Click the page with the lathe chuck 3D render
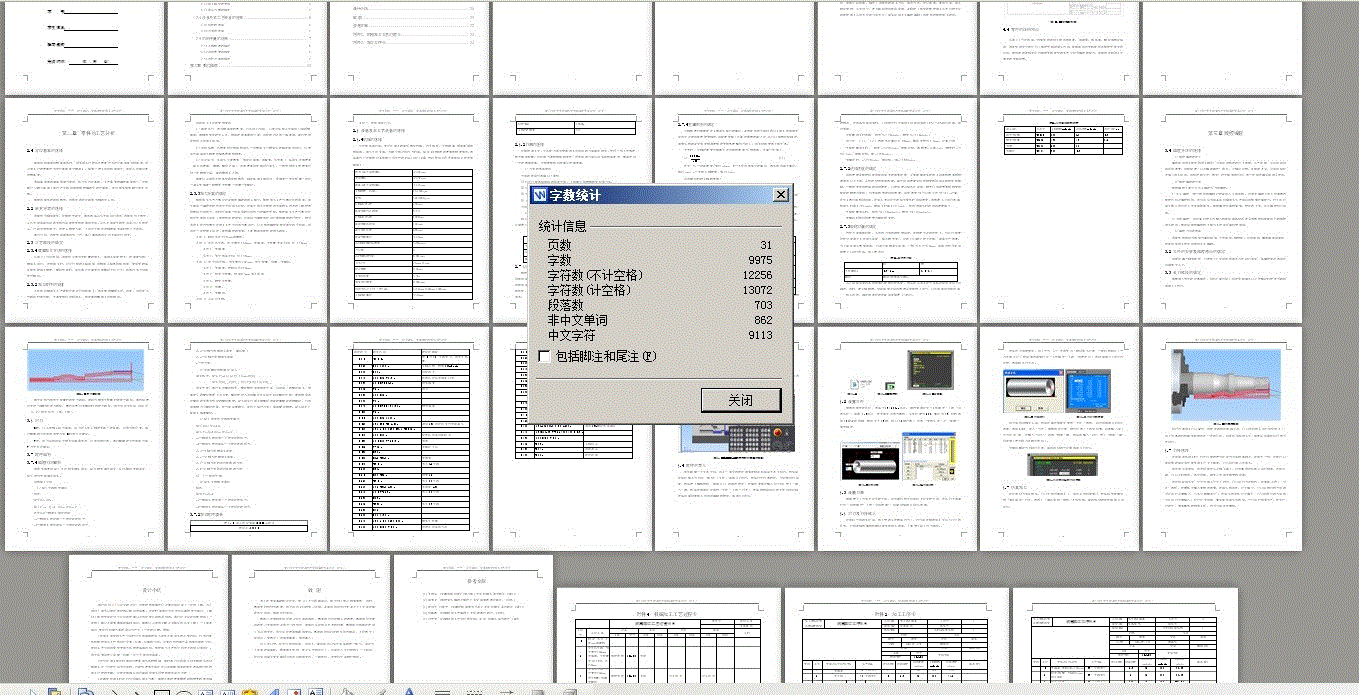1359x695 pixels. point(1222,438)
